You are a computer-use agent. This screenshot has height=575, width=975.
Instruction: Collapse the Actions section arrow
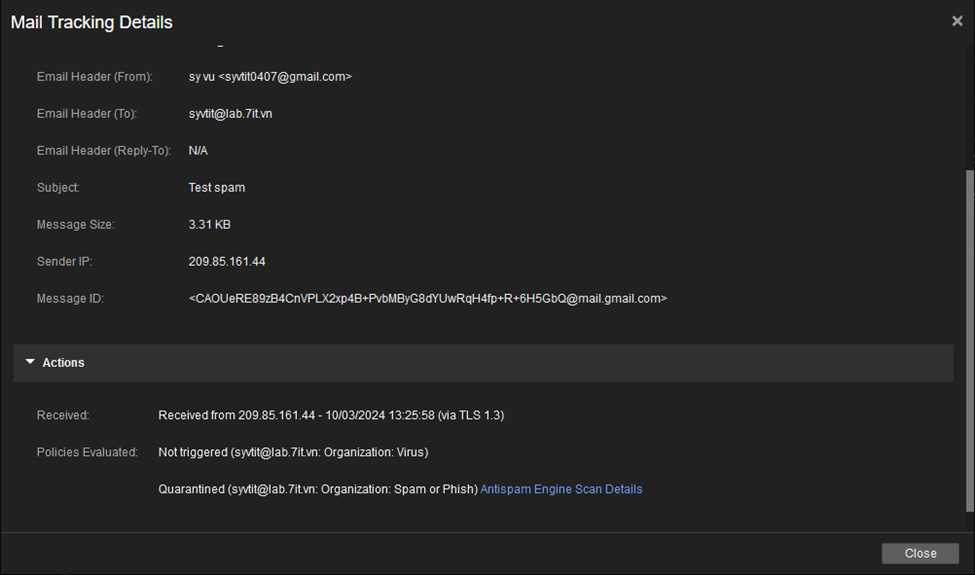point(30,362)
